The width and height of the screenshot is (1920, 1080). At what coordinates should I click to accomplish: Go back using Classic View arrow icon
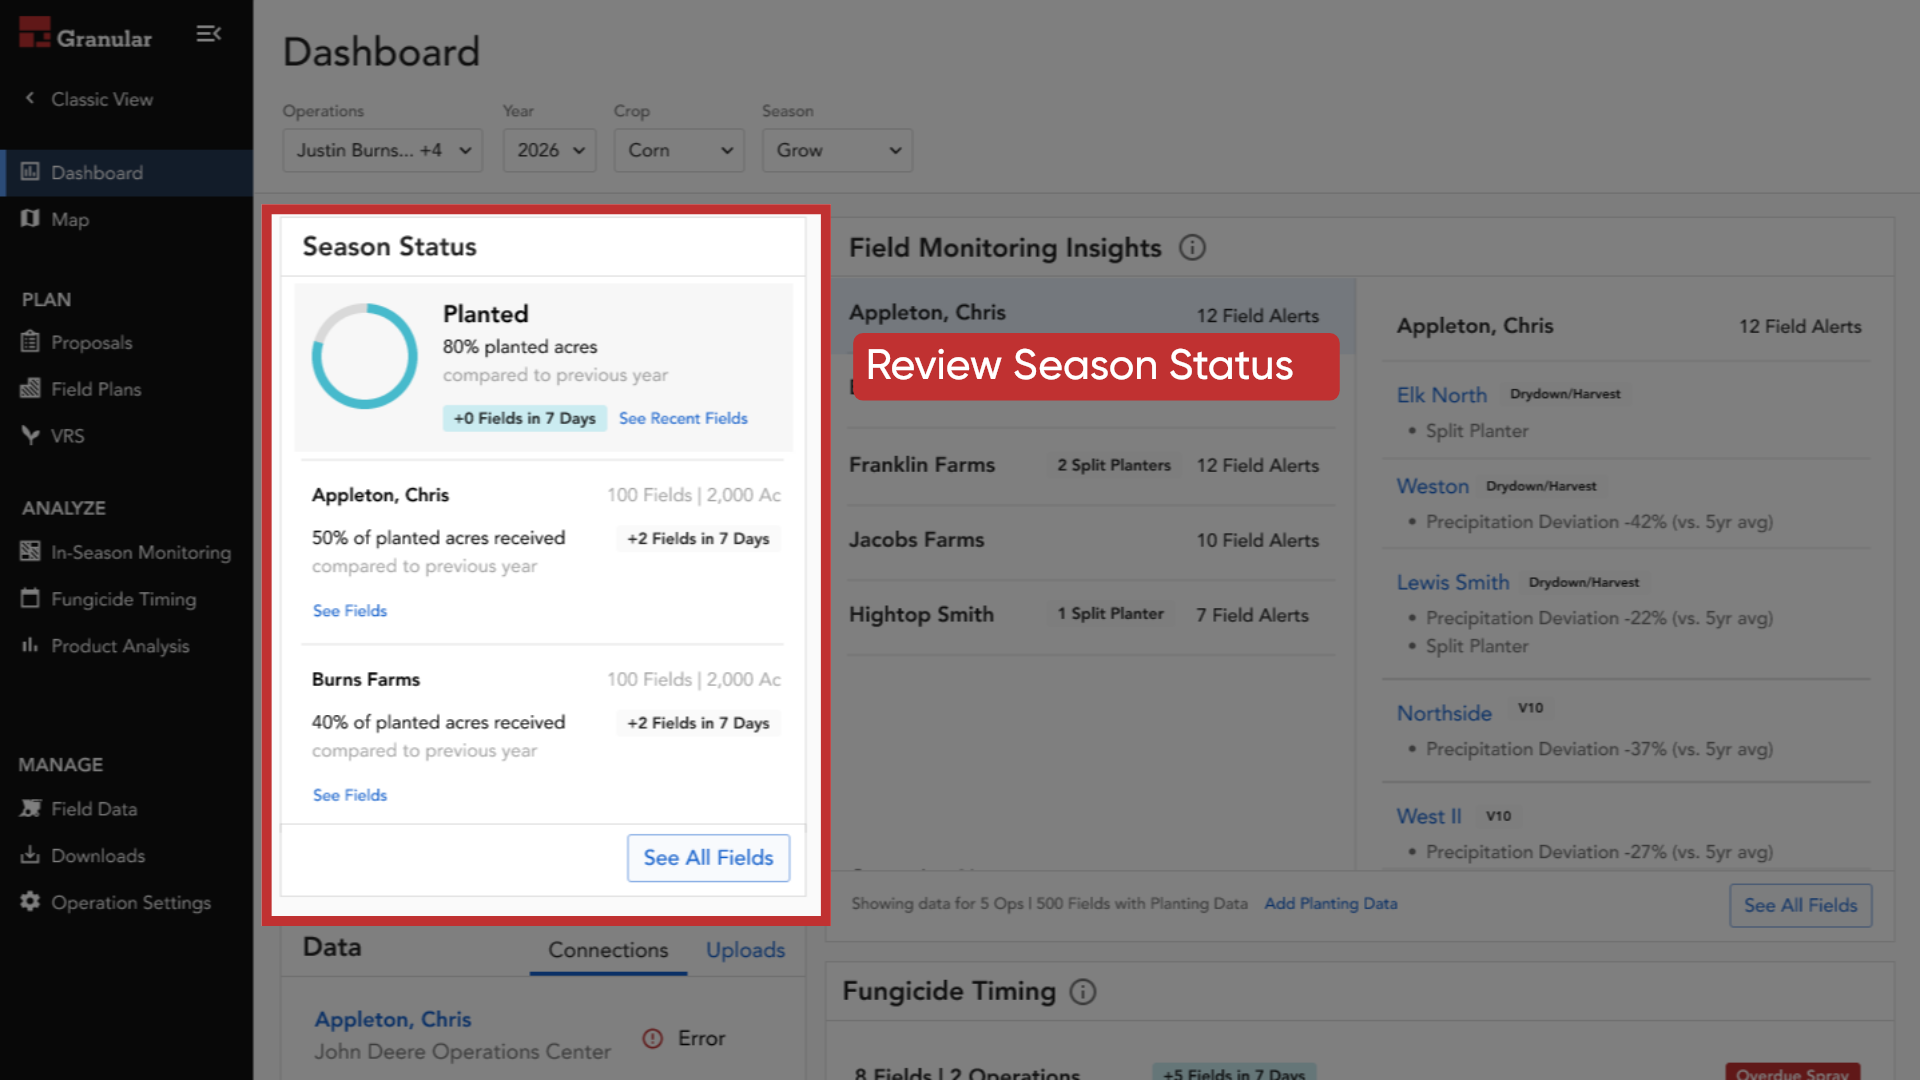coord(30,98)
